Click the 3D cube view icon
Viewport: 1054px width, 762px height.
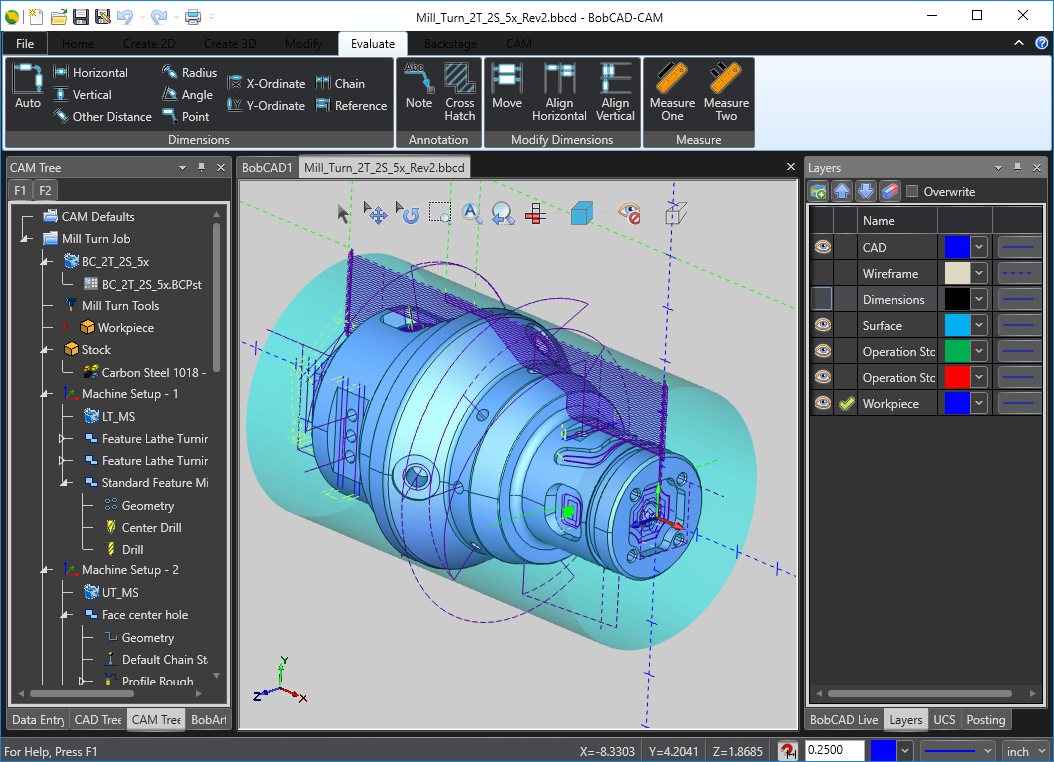[x=582, y=212]
